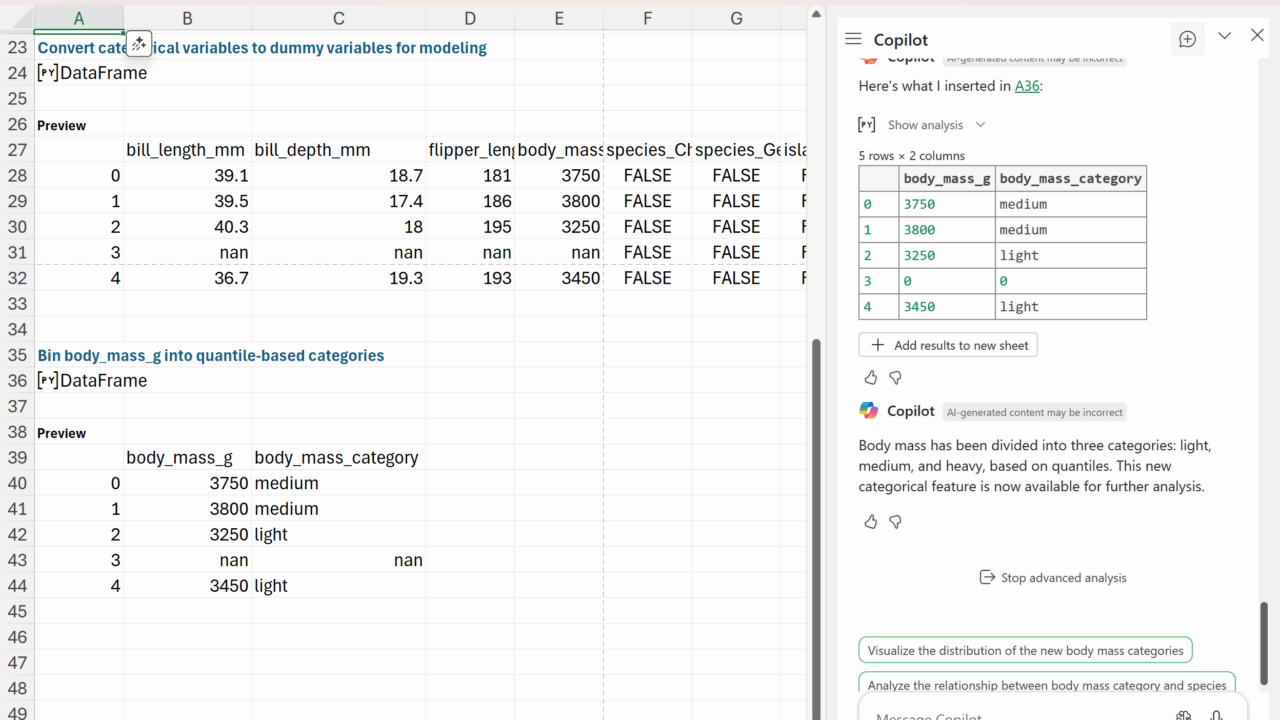Click thumbs up under the results table

coord(871,378)
